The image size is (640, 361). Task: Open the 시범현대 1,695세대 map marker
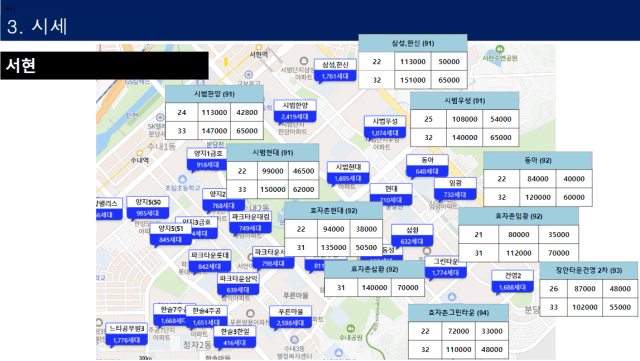(x=348, y=173)
